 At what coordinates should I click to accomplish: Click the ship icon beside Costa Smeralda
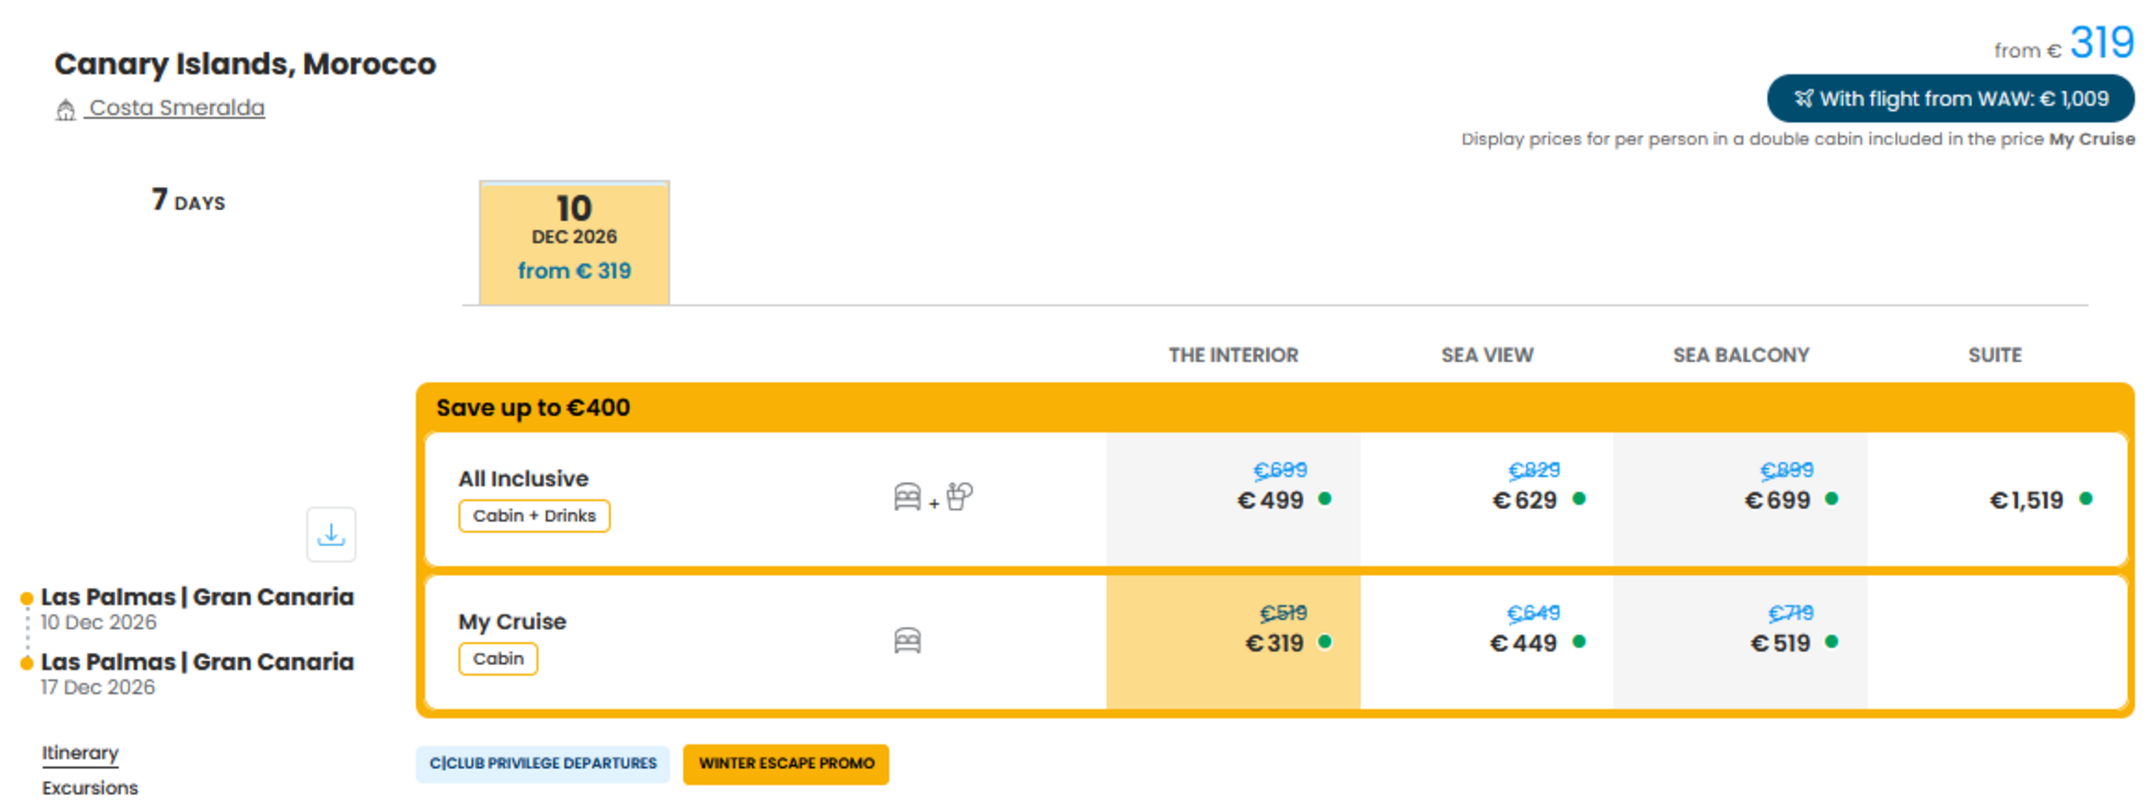(x=66, y=109)
